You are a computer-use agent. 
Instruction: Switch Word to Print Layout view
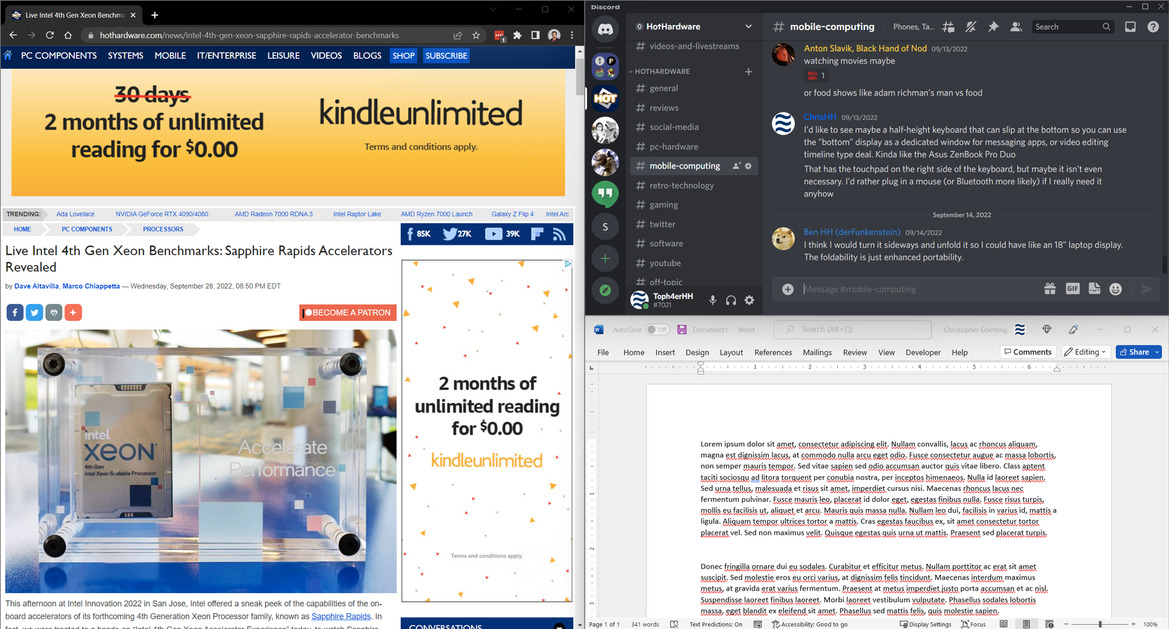pos(1027,624)
